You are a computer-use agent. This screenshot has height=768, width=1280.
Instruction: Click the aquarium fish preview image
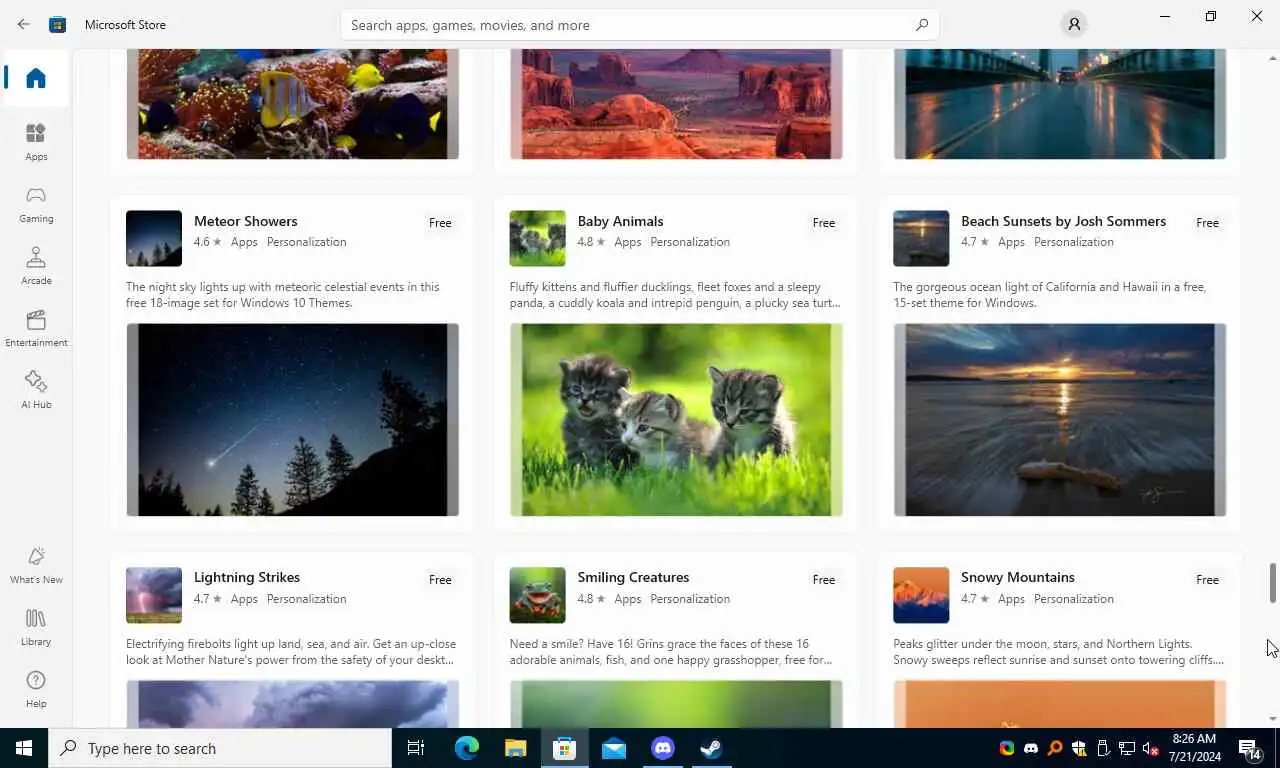tap(292, 104)
